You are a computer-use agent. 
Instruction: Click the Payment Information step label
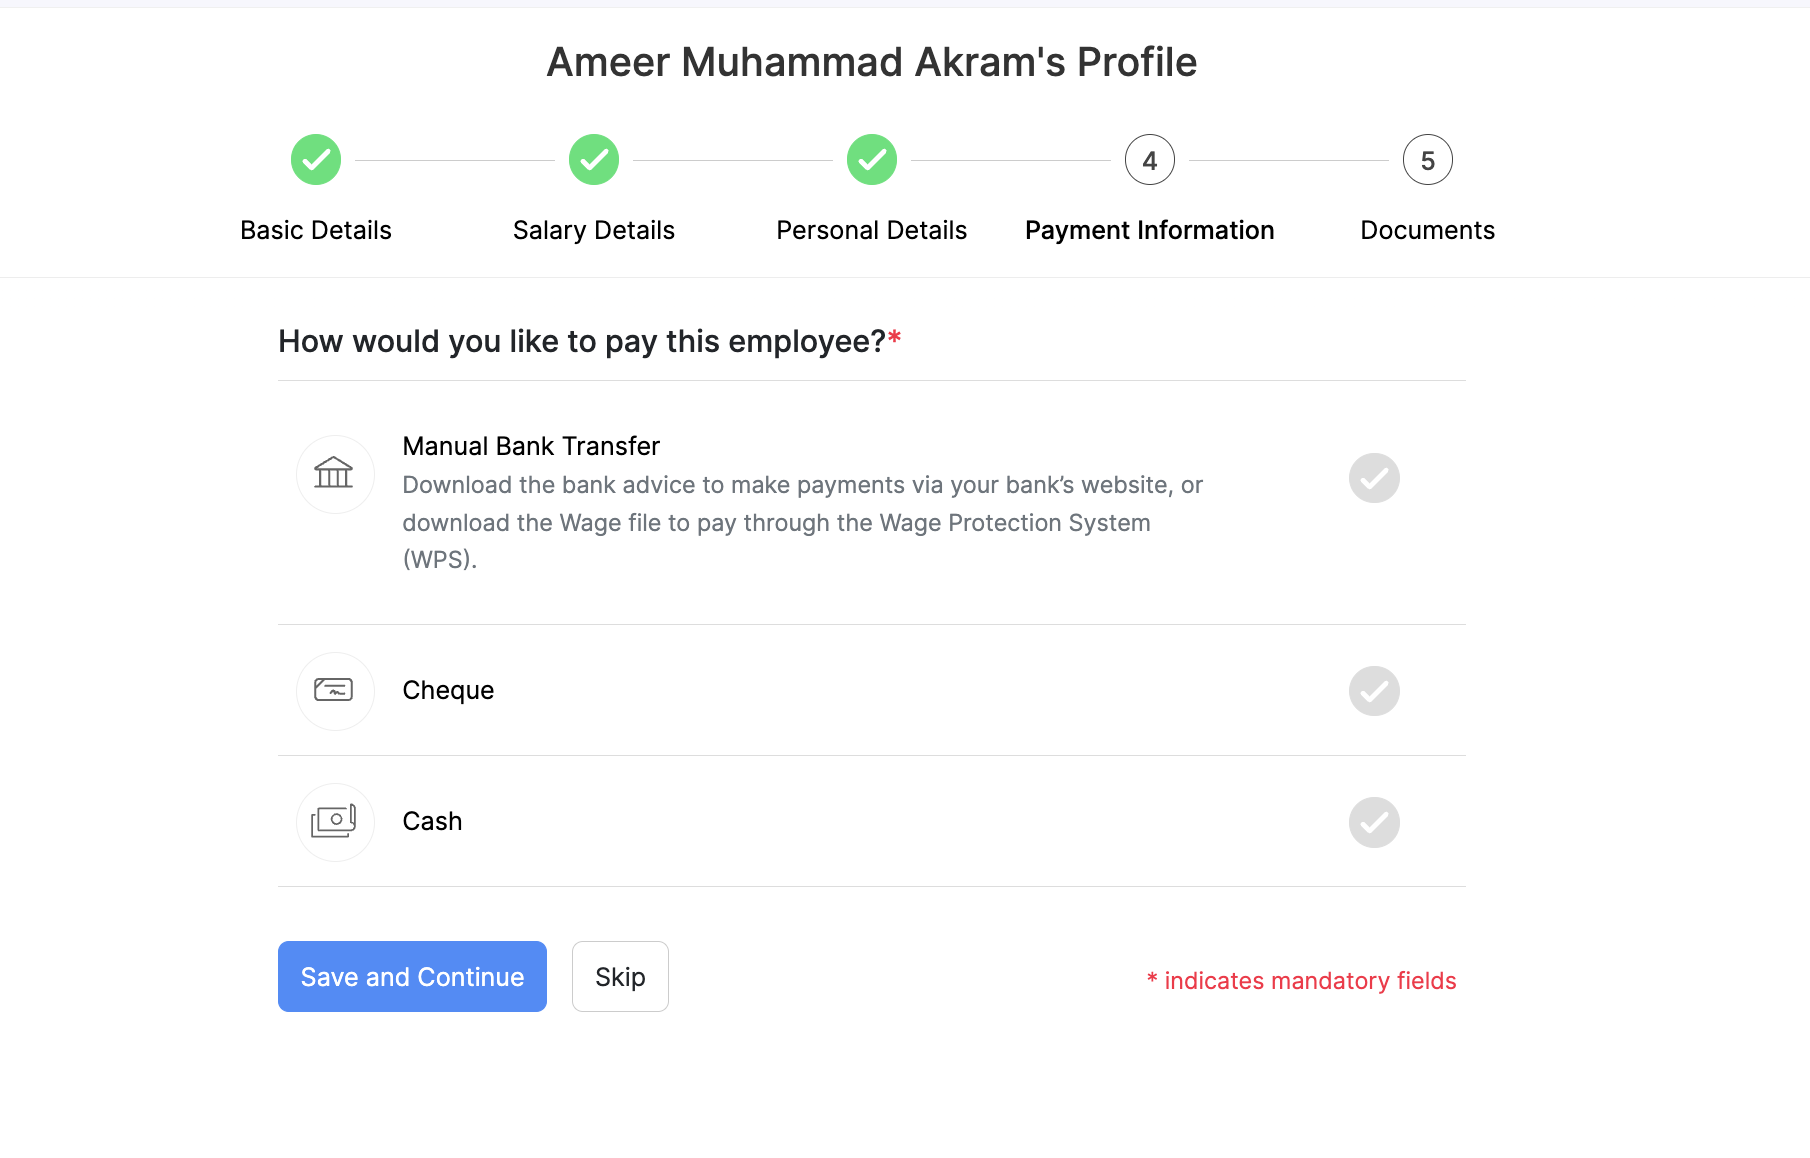tap(1150, 230)
